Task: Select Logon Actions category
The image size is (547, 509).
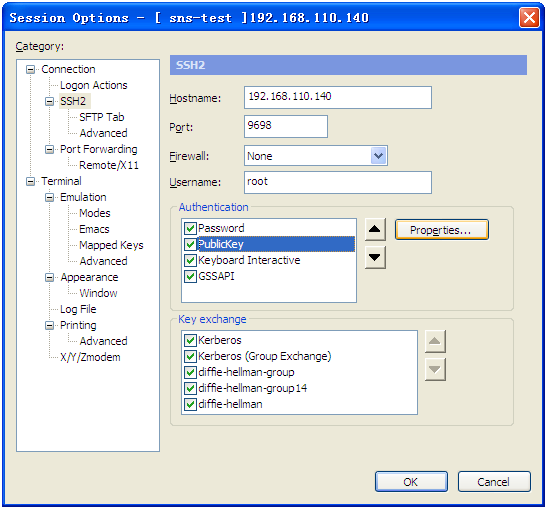Action: coord(93,85)
